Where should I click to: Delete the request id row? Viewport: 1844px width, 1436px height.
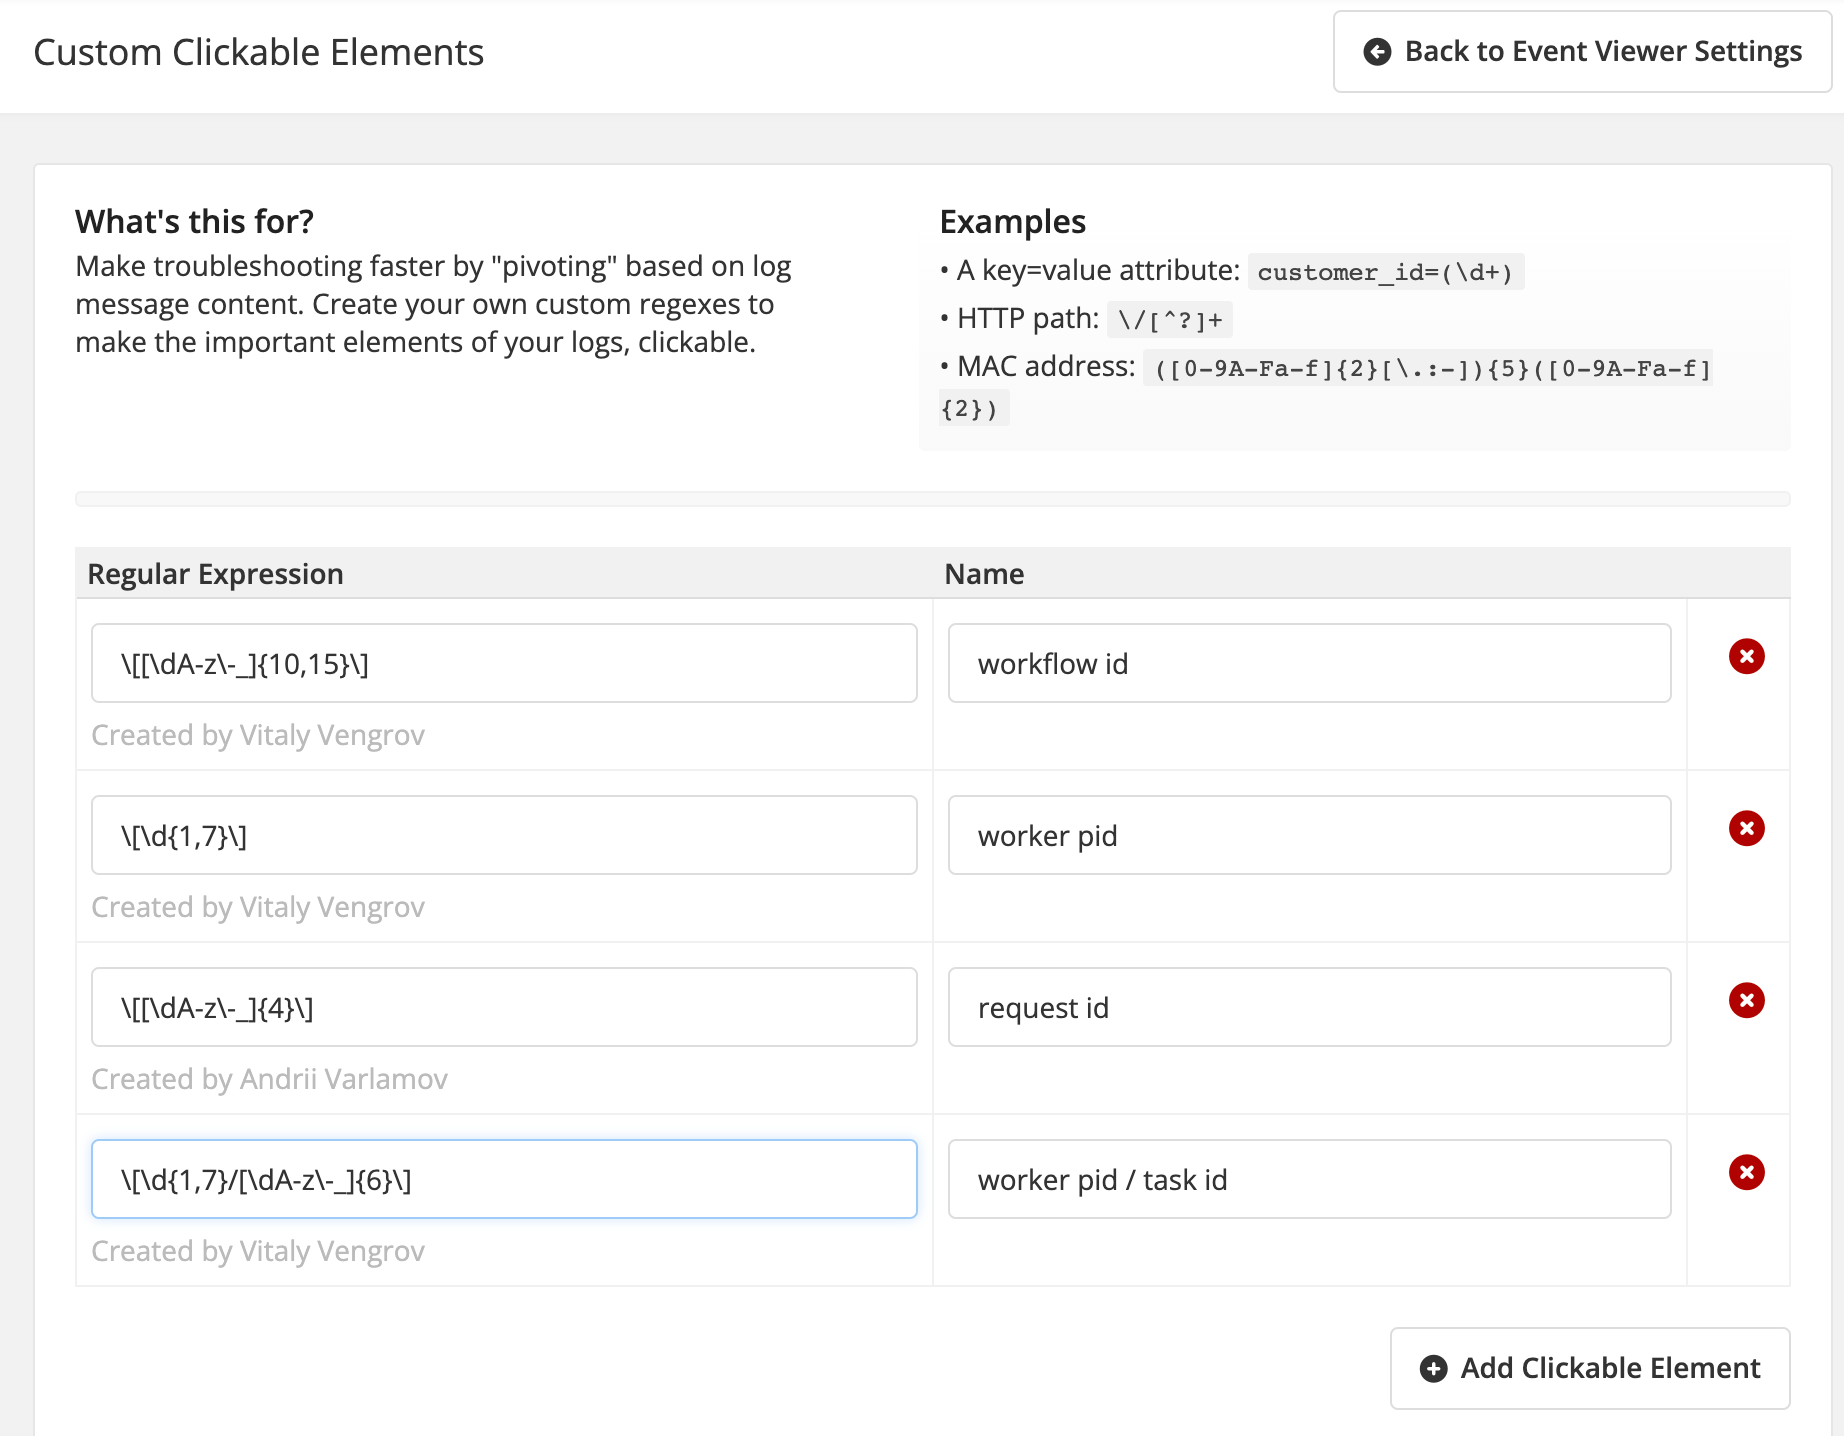click(1746, 1001)
